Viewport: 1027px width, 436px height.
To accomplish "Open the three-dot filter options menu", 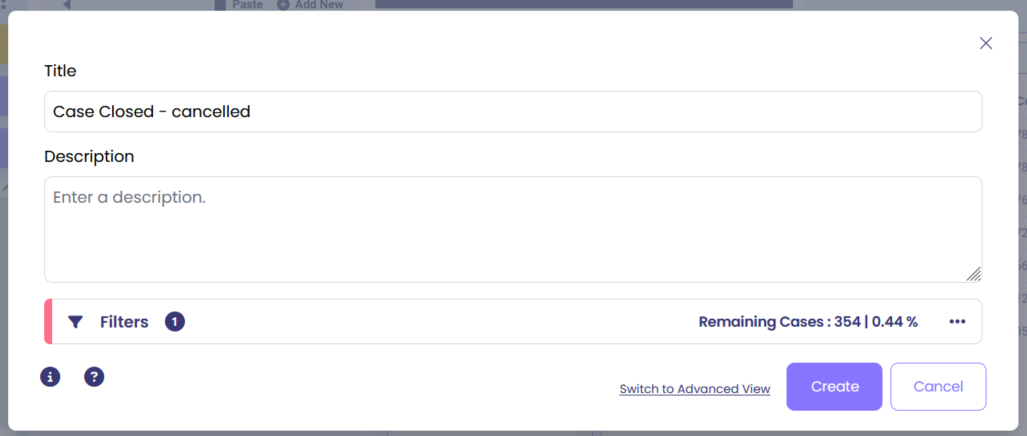I will [957, 322].
